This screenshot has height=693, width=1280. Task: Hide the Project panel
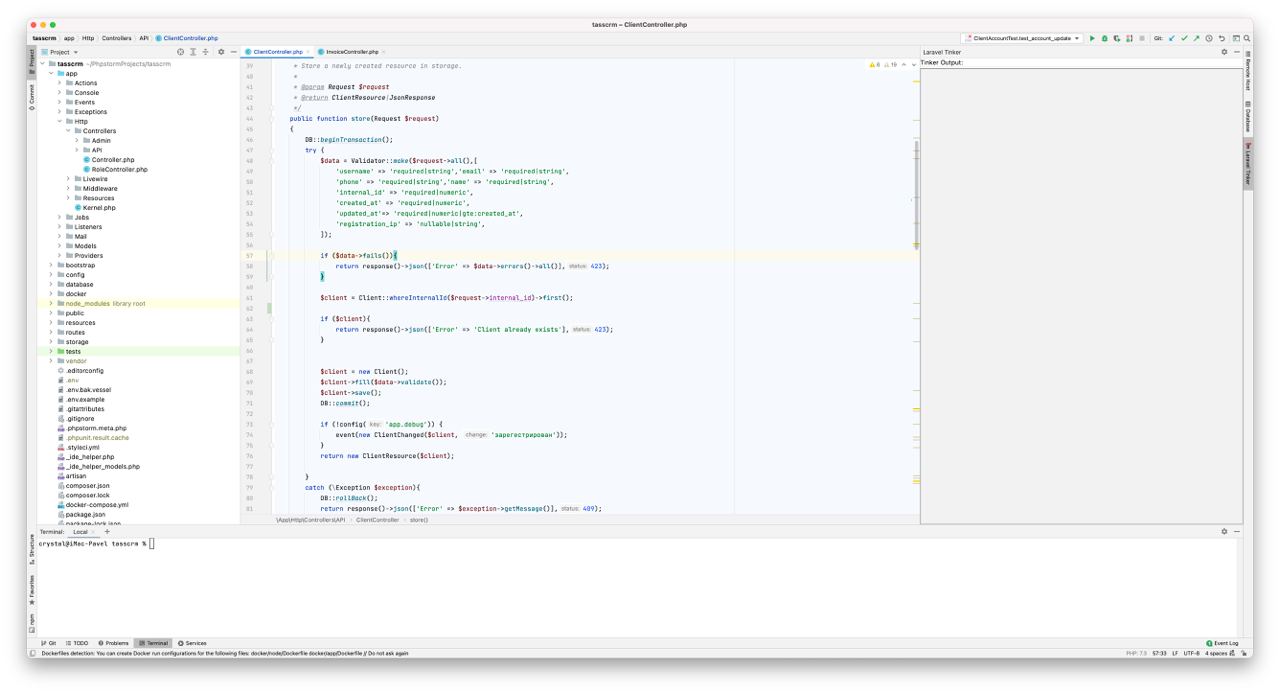tap(233, 52)
